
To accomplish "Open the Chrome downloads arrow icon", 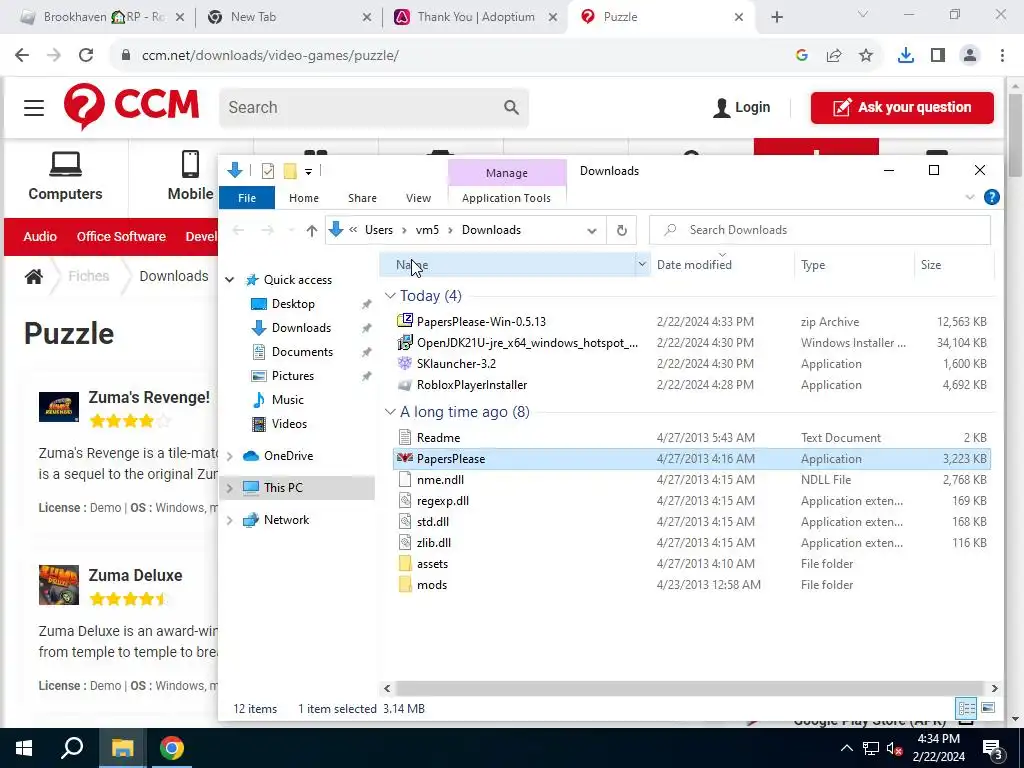I will click(905, 56).
